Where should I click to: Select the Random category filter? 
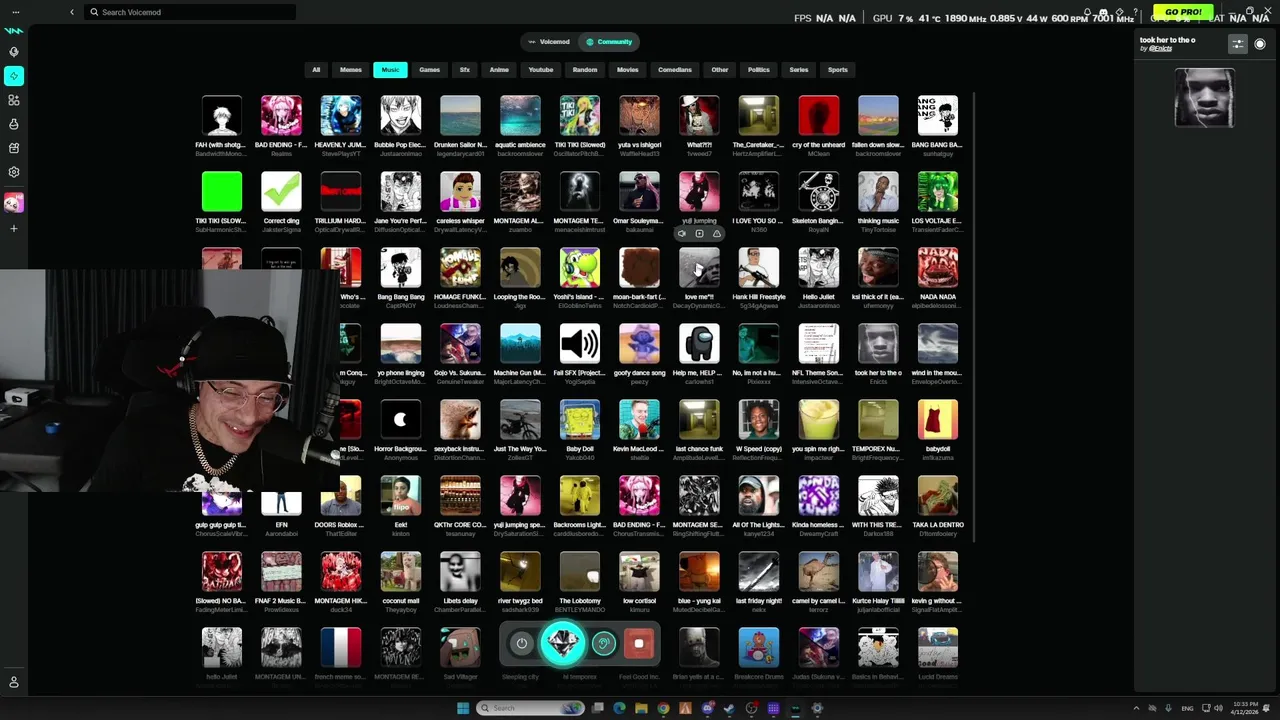click(x=585, y=70)
